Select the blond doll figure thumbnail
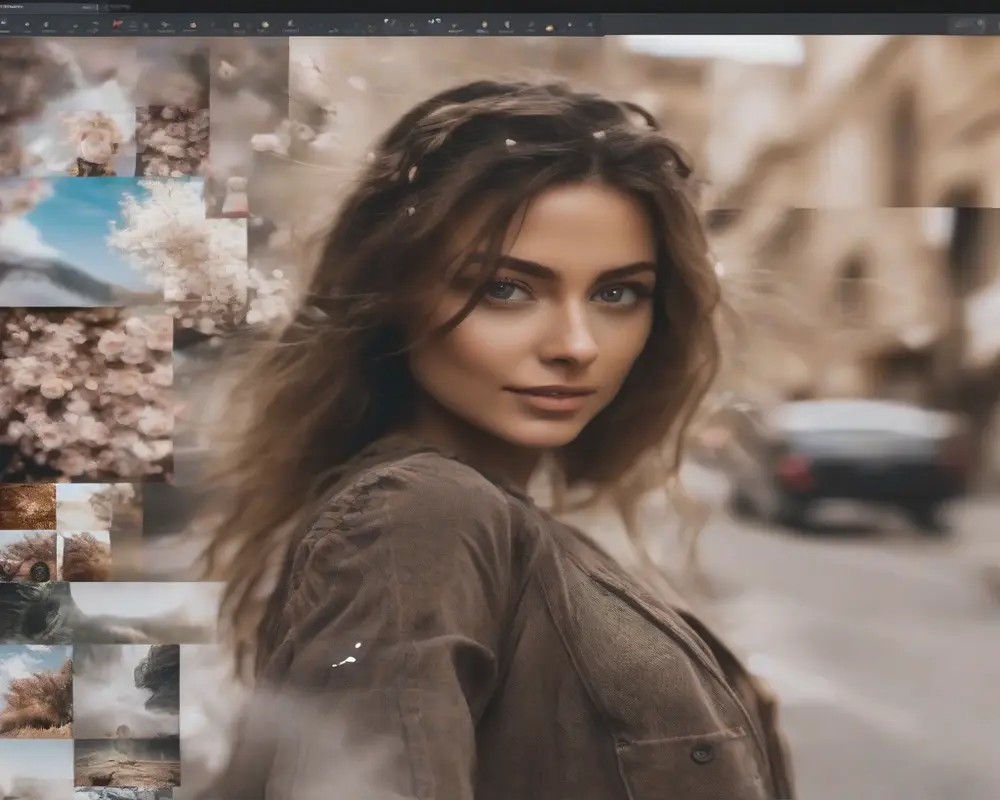The height and width of the screenshot is (800, 1000). tap(96, 143)
